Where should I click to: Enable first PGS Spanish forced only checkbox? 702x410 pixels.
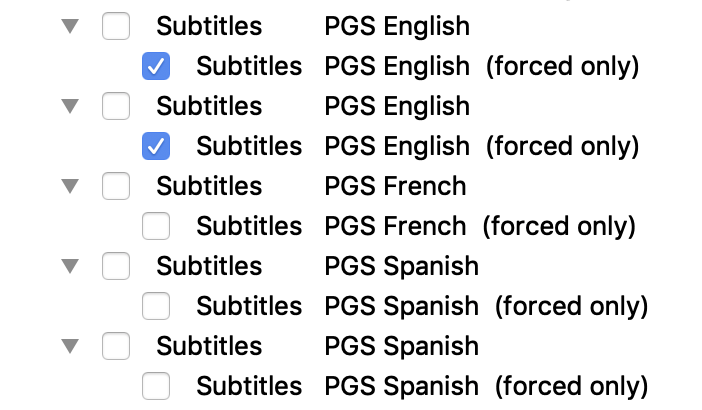(x=156, y=306)
